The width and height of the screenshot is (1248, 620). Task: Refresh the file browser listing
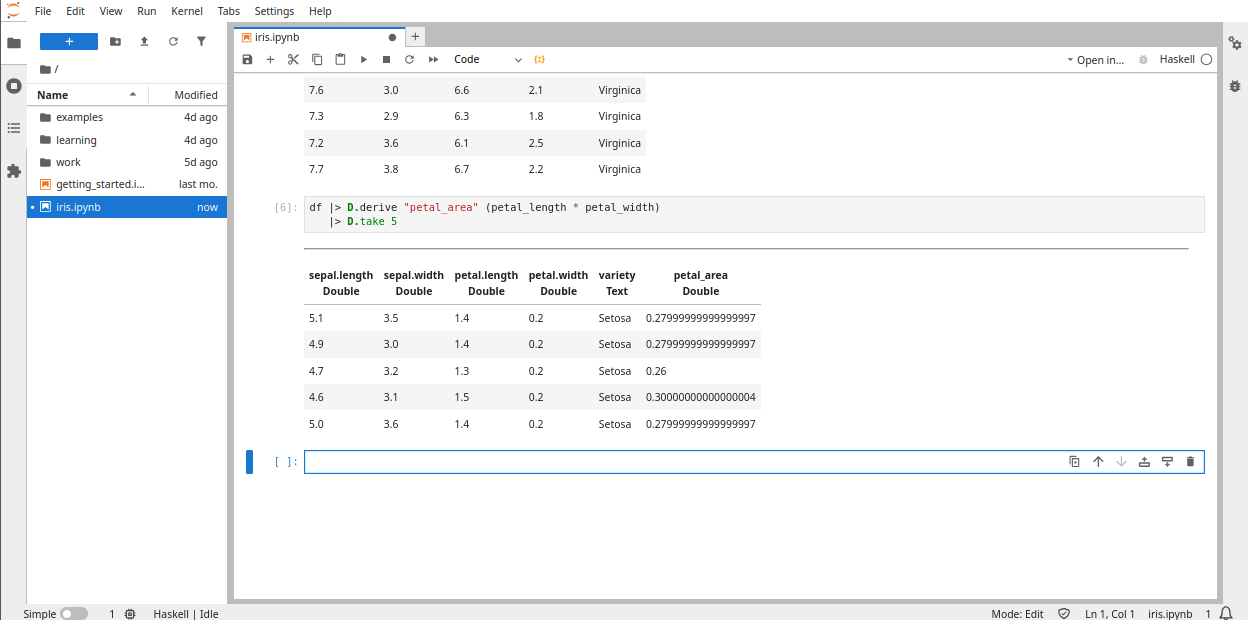point(173,41)
